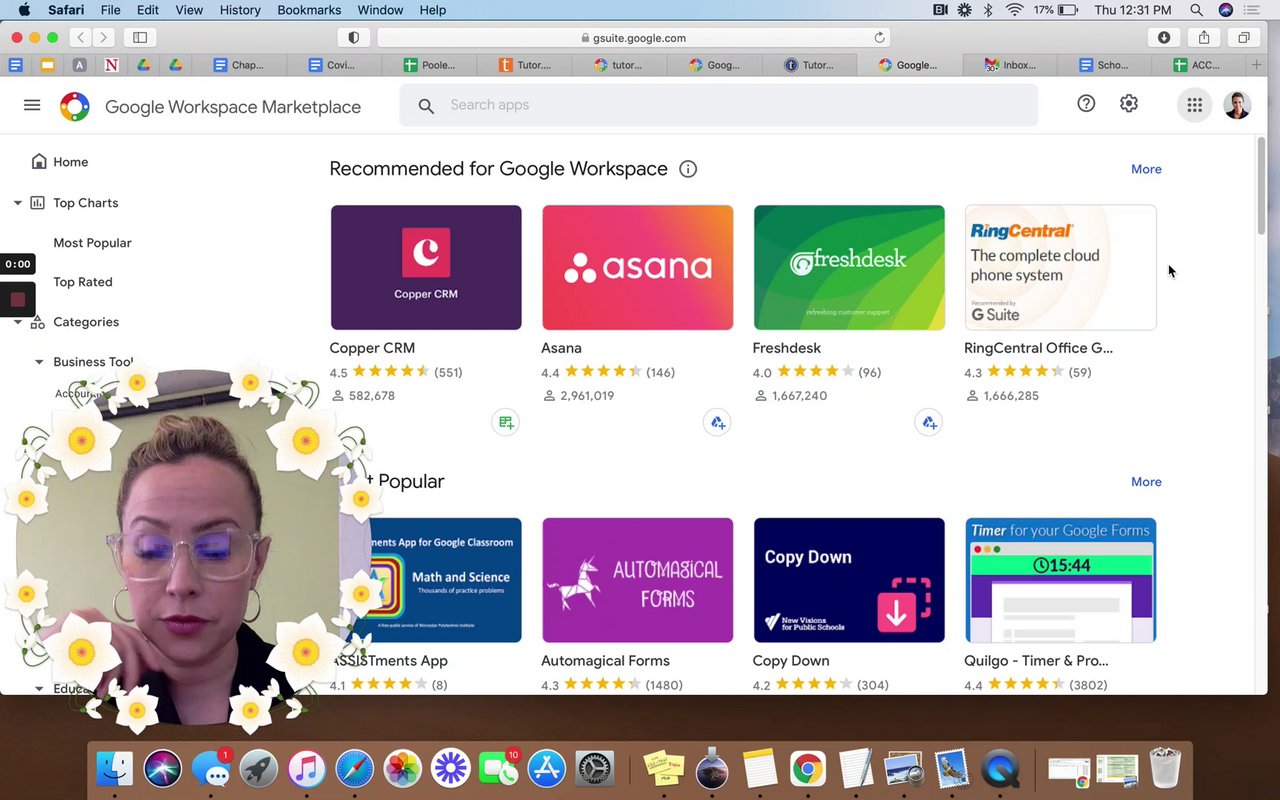Switch to the Poole... spreadsheet tab

pyautogui.click(x=429, y=65)
